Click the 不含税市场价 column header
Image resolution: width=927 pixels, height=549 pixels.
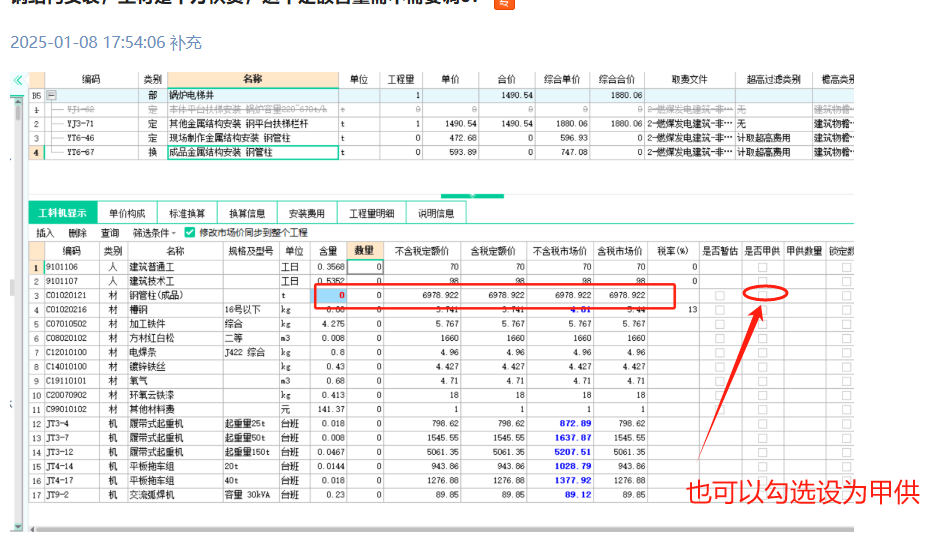tap(560, 251)
